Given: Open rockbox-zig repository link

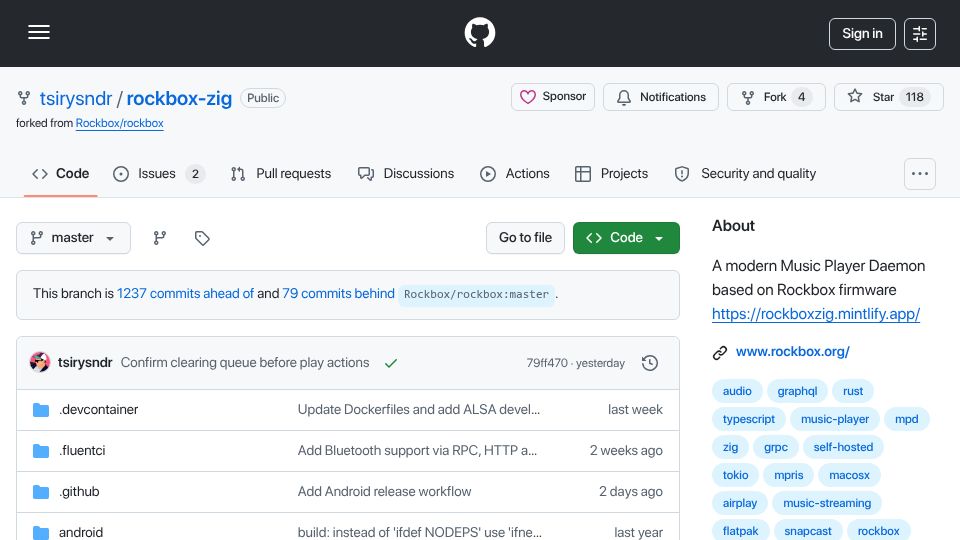Looking at the screenshot, I should tap(179, 98).
